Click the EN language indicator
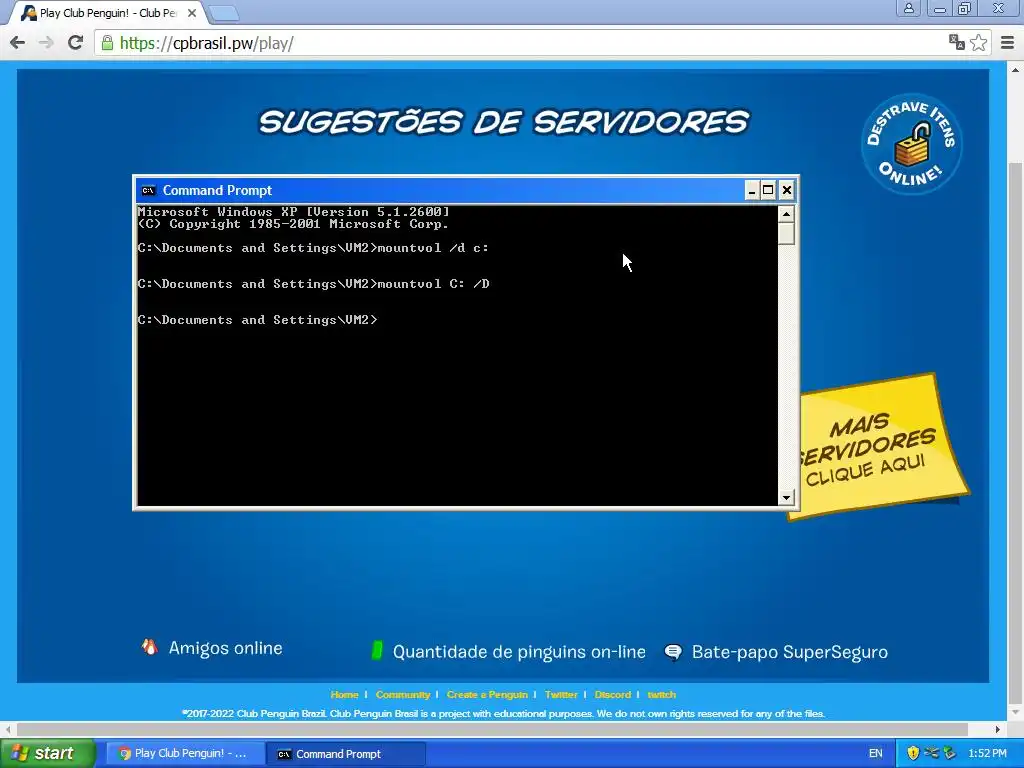The width and height of the screenshot is (1024, 768). pyautogui.click(x=876, y=754)
